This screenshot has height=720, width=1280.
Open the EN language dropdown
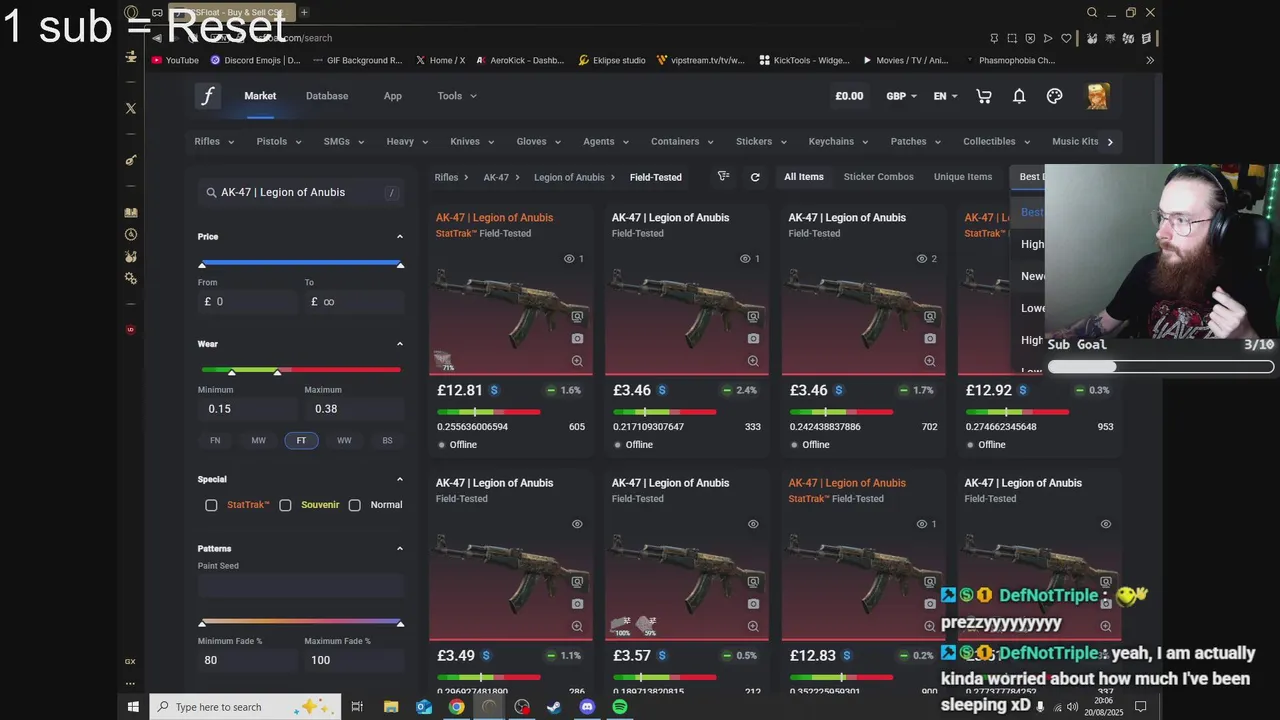tap(946, 96)
